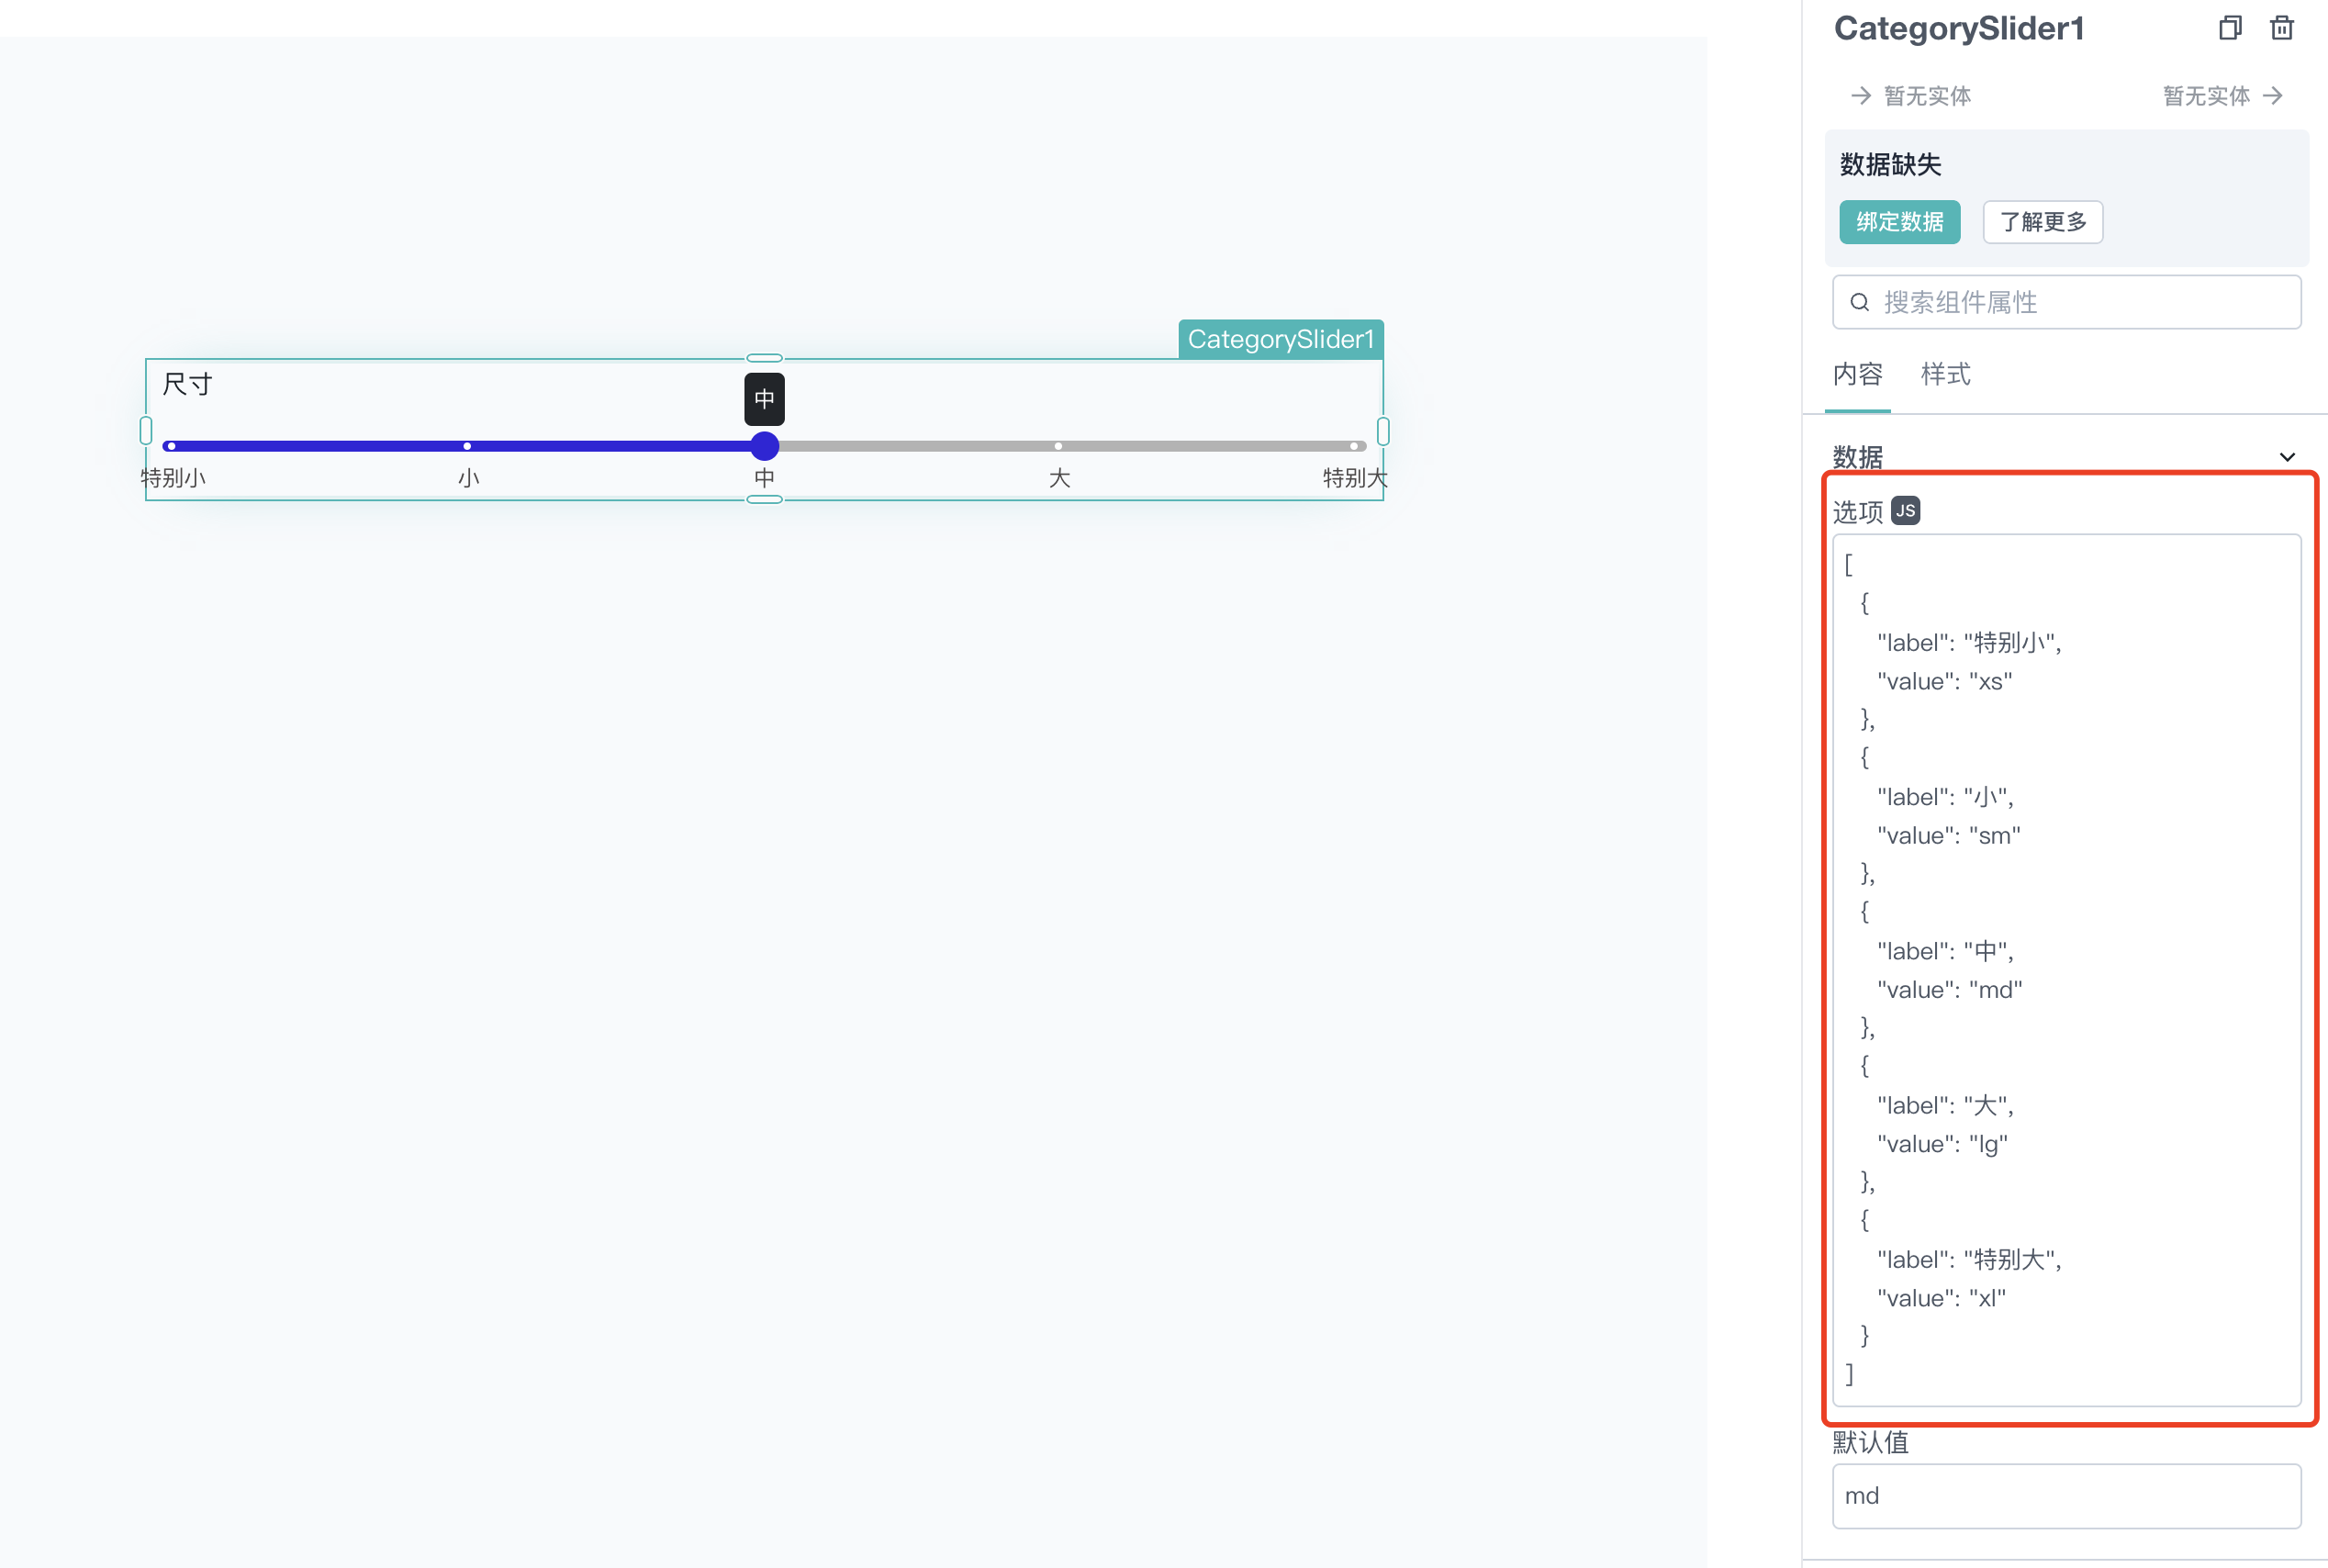
Task: Click the 尺寸 slider label
Action: click(187, 384)
